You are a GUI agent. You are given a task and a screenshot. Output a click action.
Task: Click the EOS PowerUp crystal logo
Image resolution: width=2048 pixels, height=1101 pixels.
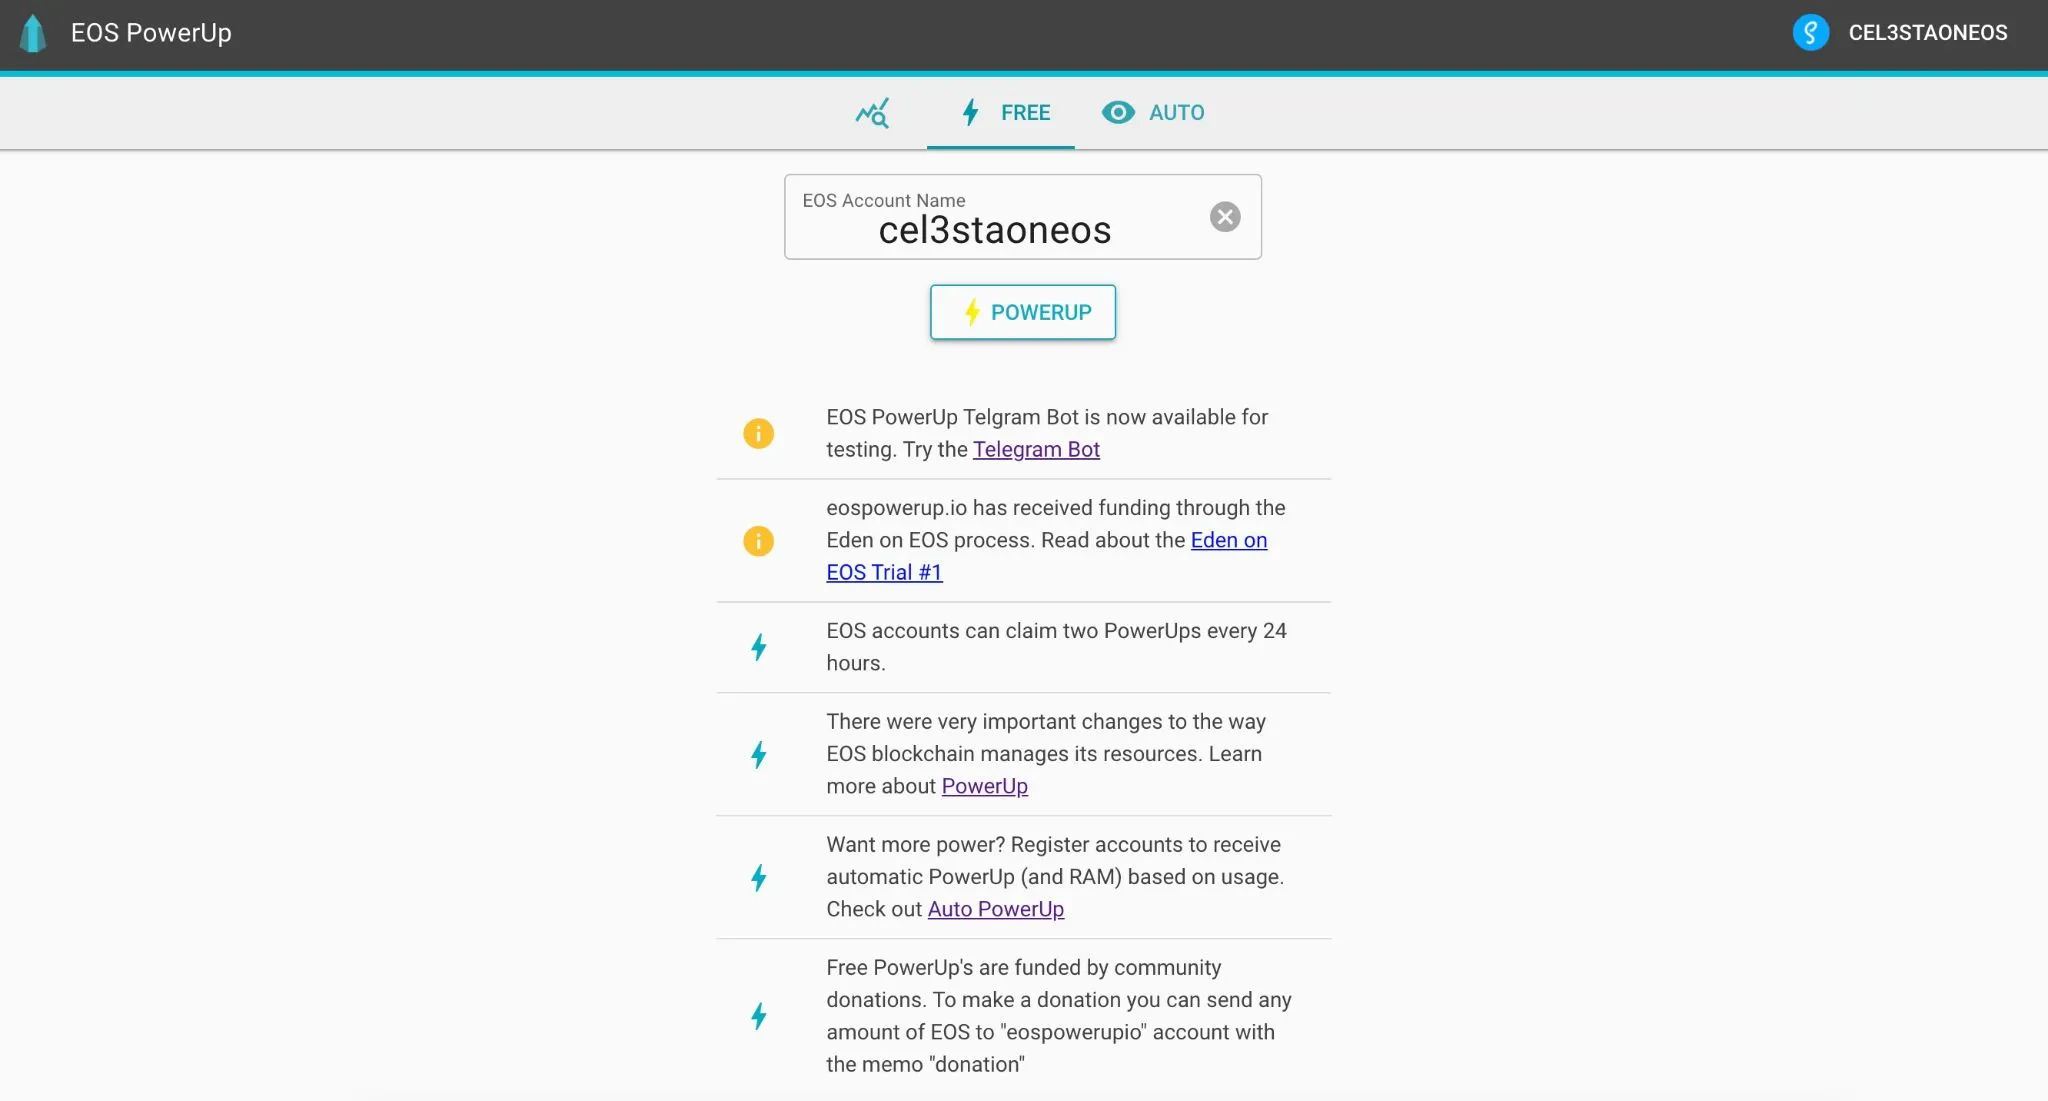tap(33, 34)
